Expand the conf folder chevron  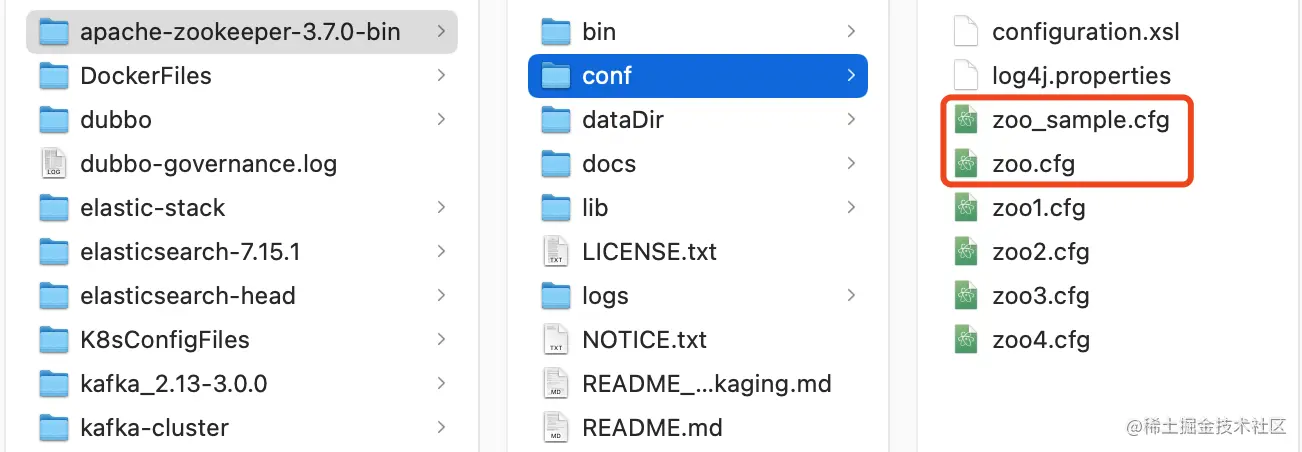coord(851,76)
